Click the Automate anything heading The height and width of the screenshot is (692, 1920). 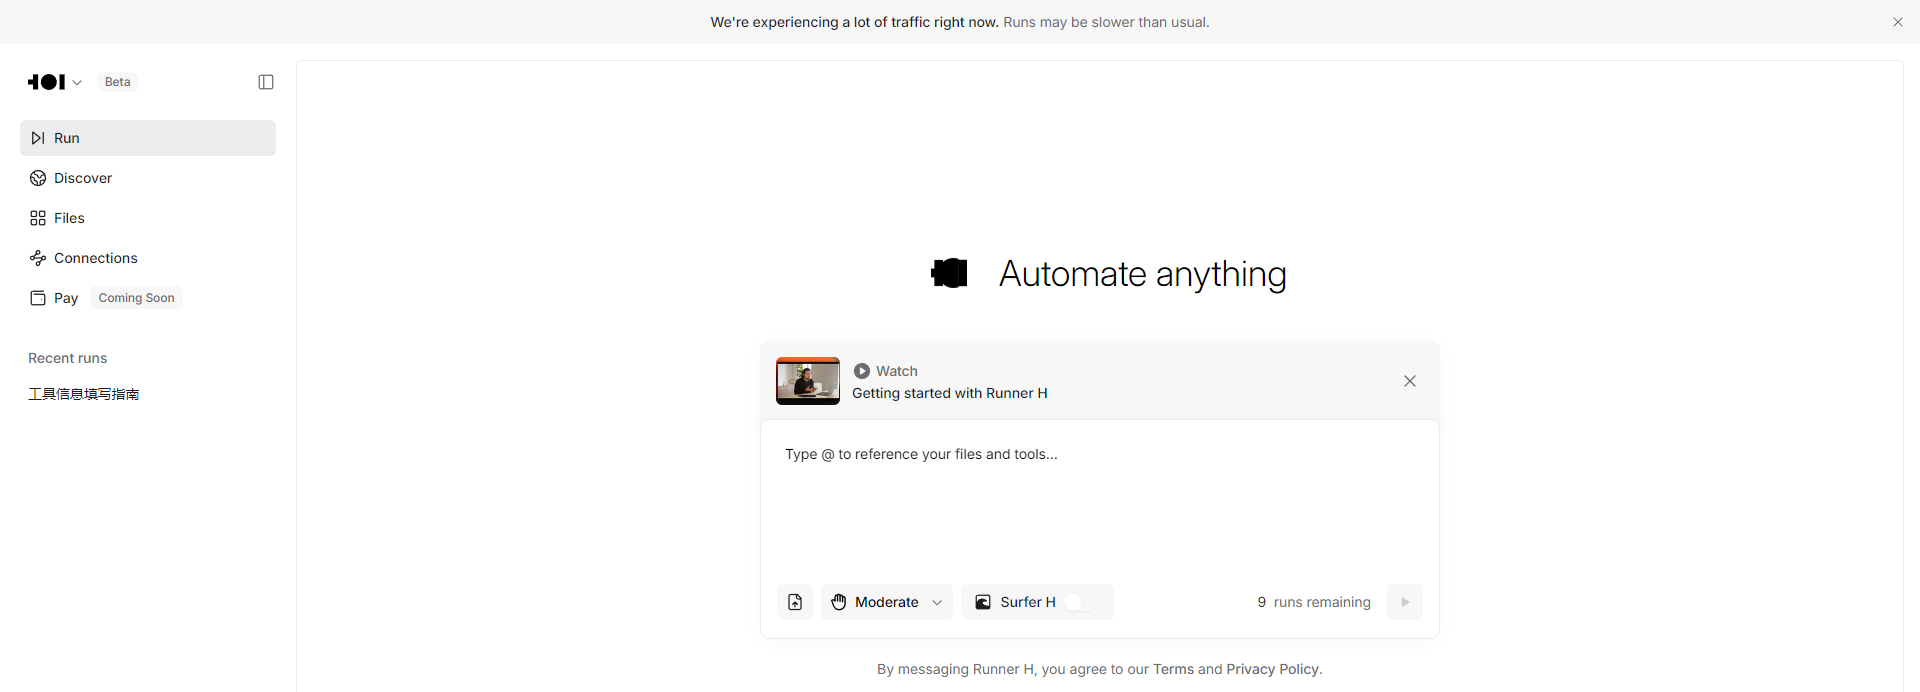click(1143, 274)
